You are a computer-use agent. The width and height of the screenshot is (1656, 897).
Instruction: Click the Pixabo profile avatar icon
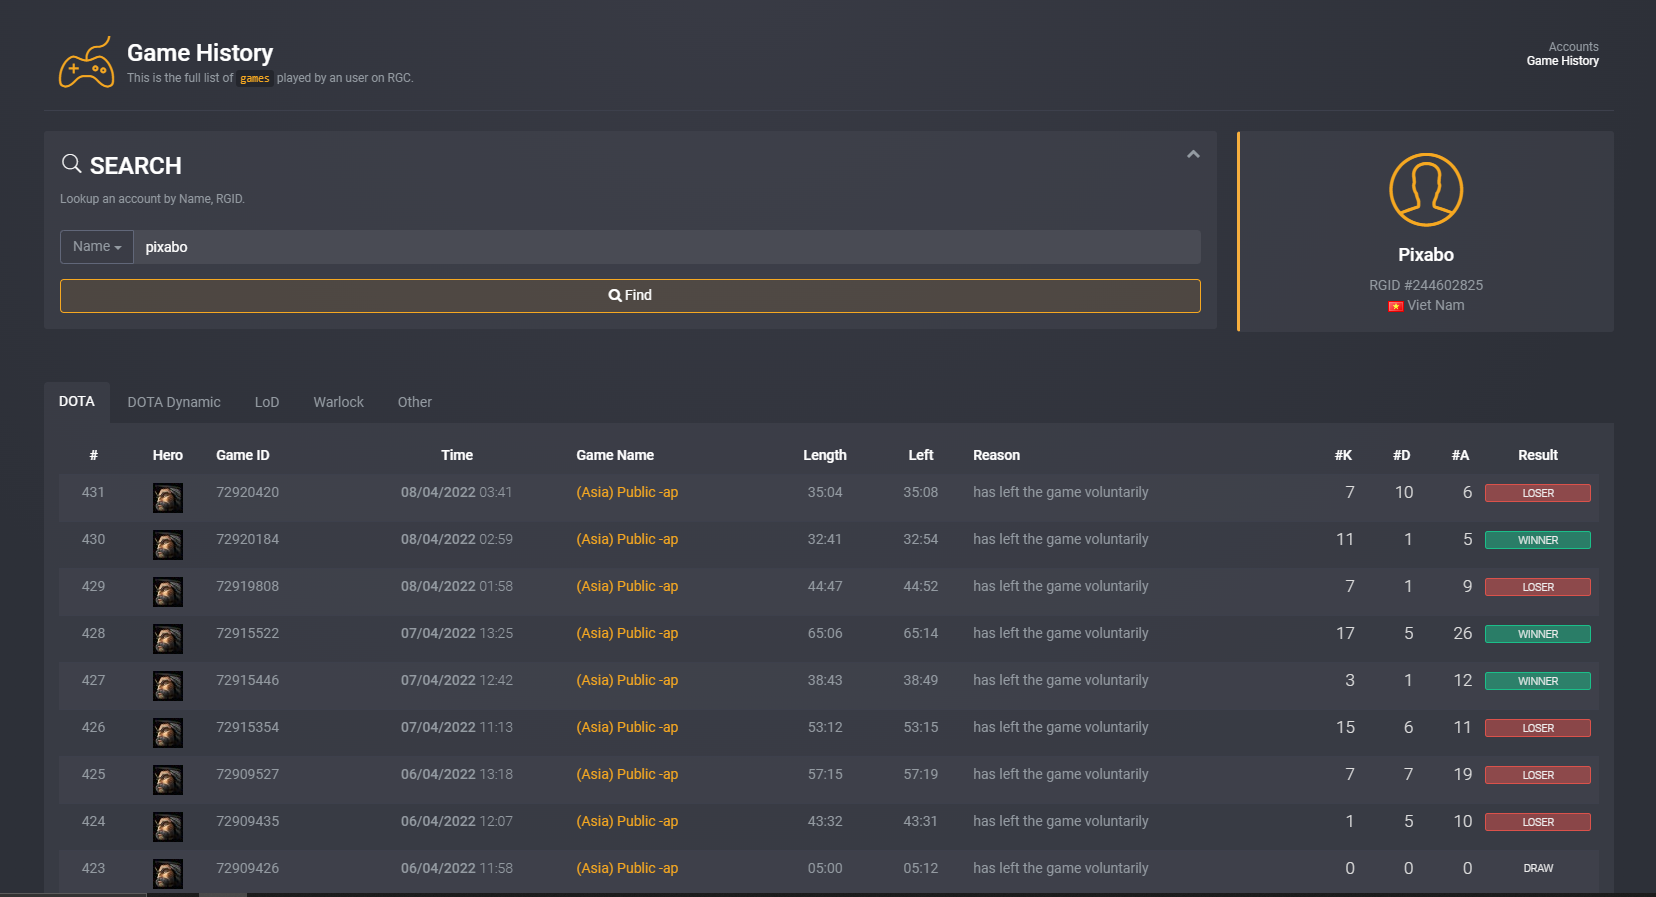point(1426,190)
